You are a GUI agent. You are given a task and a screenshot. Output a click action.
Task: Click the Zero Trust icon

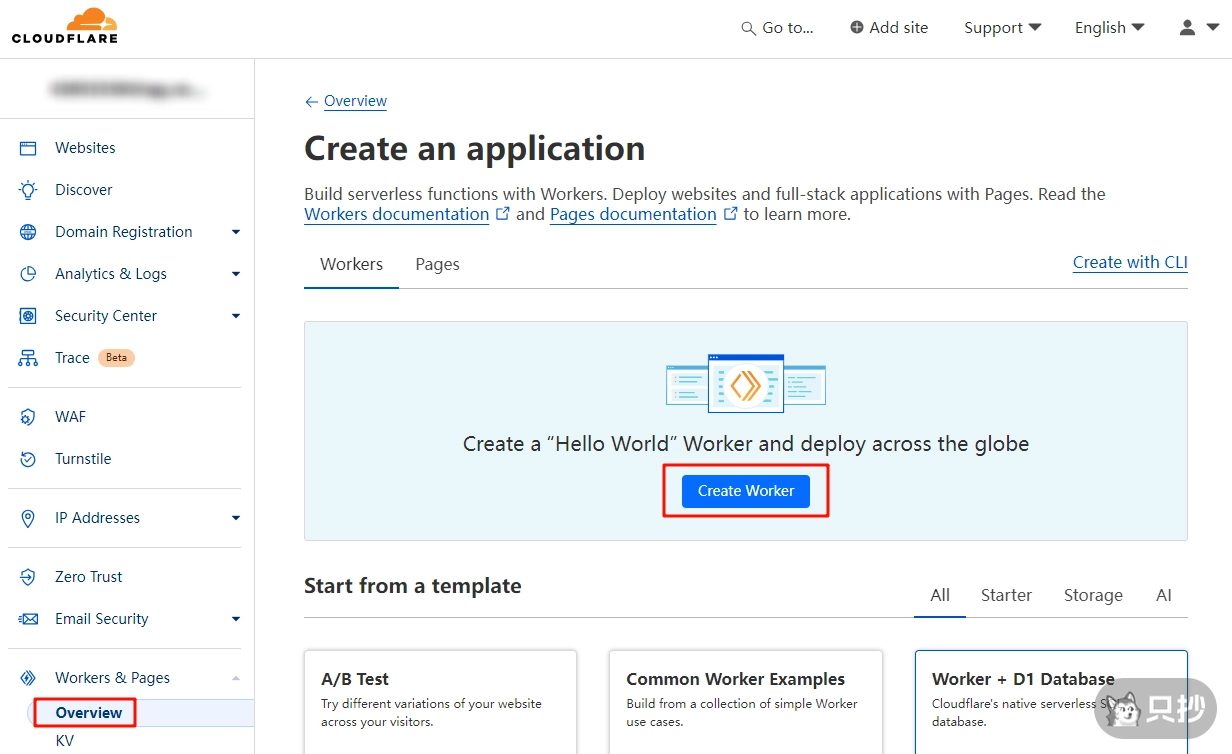coord(28,577)
